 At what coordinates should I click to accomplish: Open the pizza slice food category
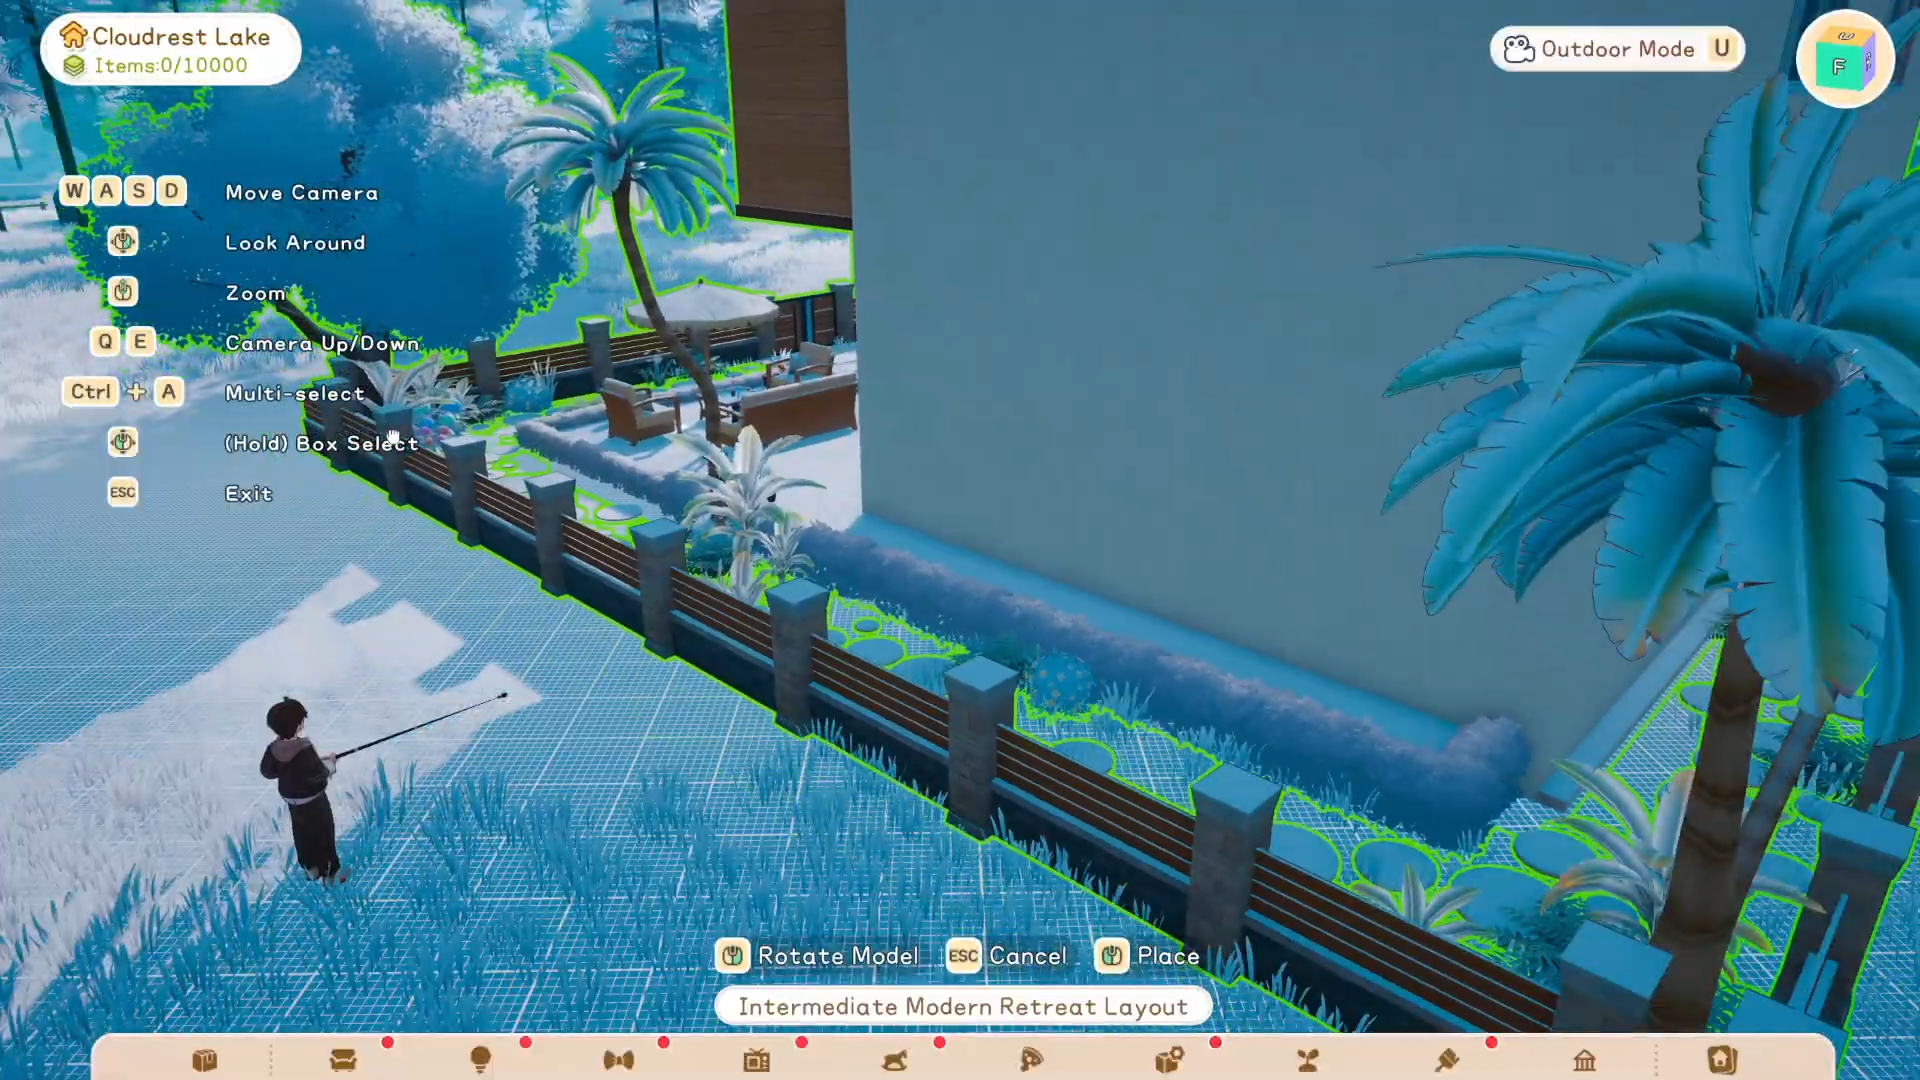tap(1031, 1060)
